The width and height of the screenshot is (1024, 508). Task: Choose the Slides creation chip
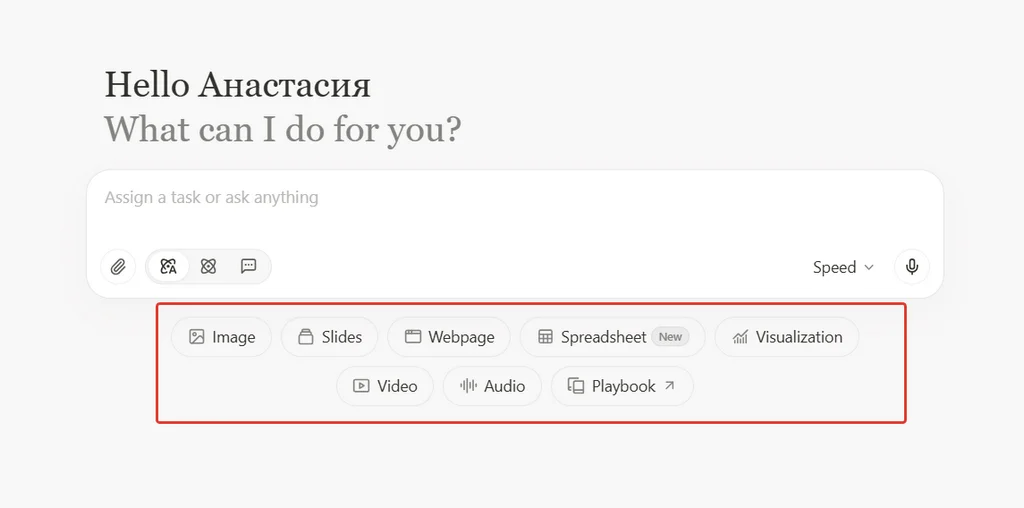point(329,337)
